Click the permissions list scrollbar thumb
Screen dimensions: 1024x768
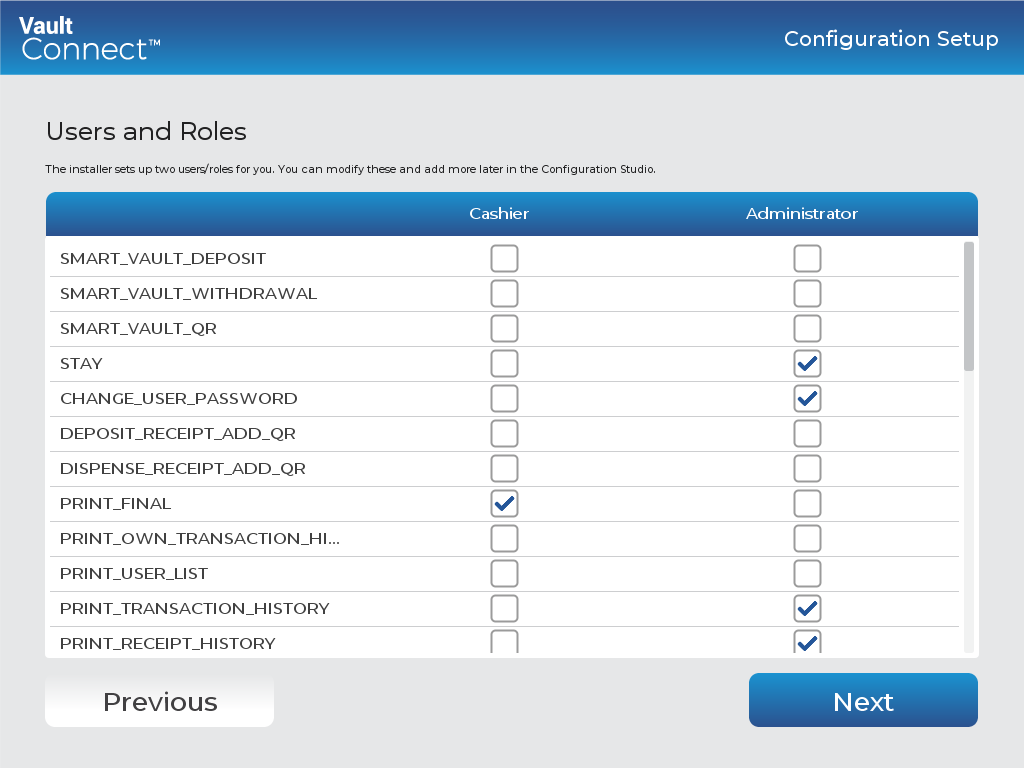tap(968, 306)
